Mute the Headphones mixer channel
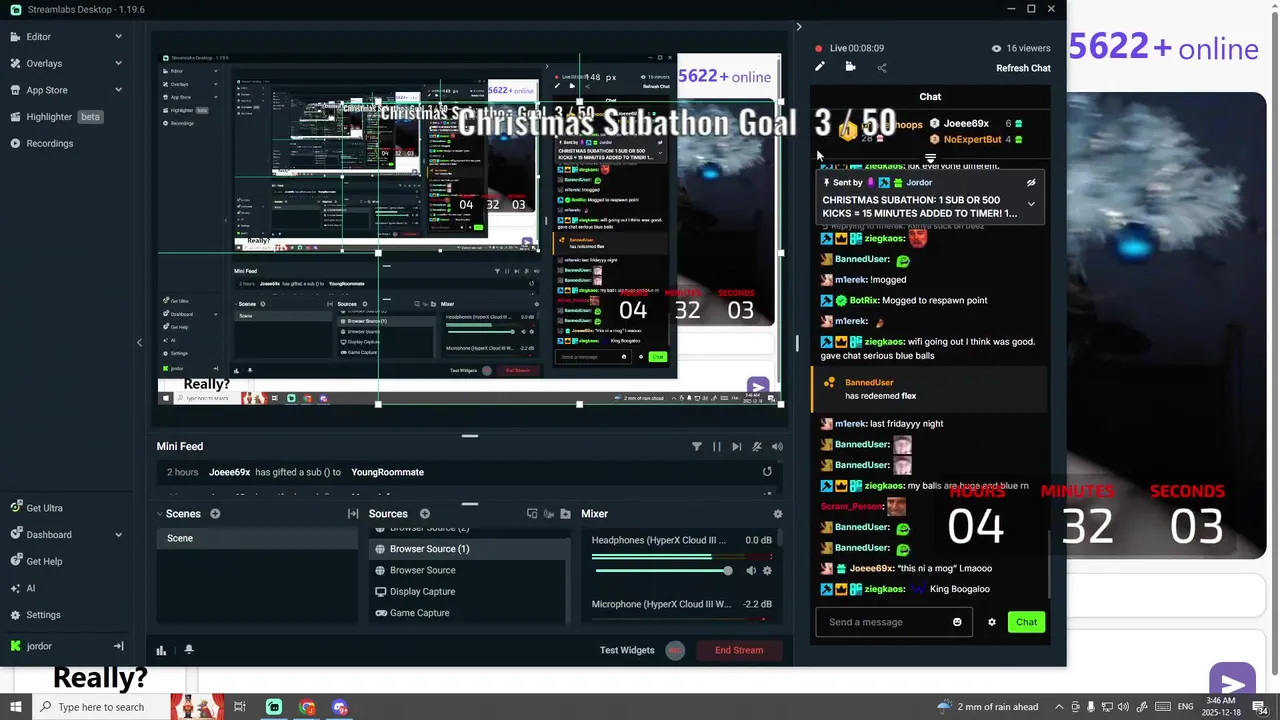Viewport: 1280px width, 720px height. (751, 571)
